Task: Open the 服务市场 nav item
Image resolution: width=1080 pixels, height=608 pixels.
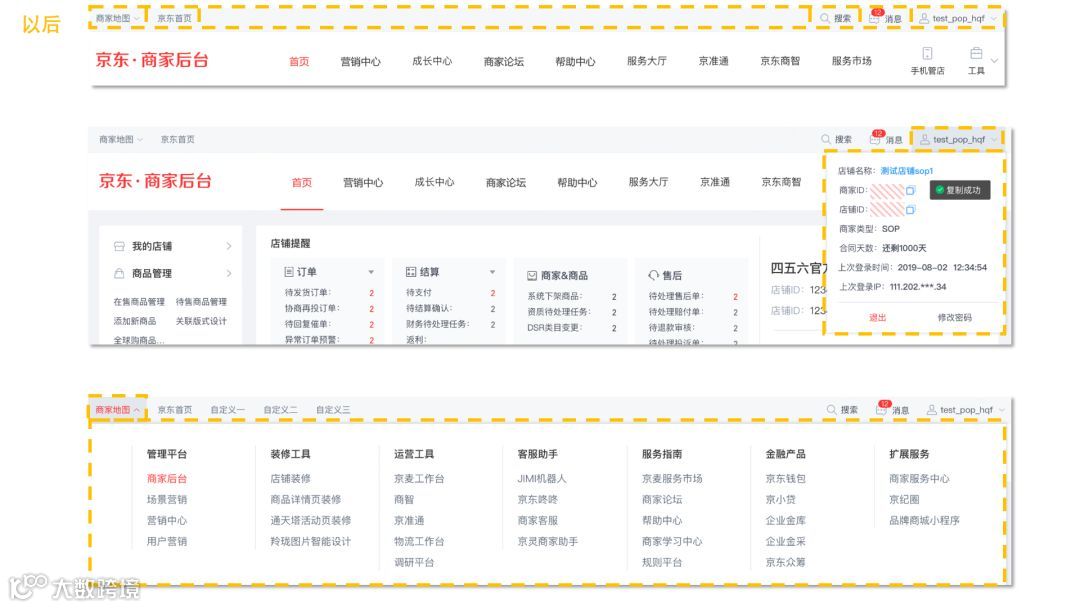Action: coord(851,61)
